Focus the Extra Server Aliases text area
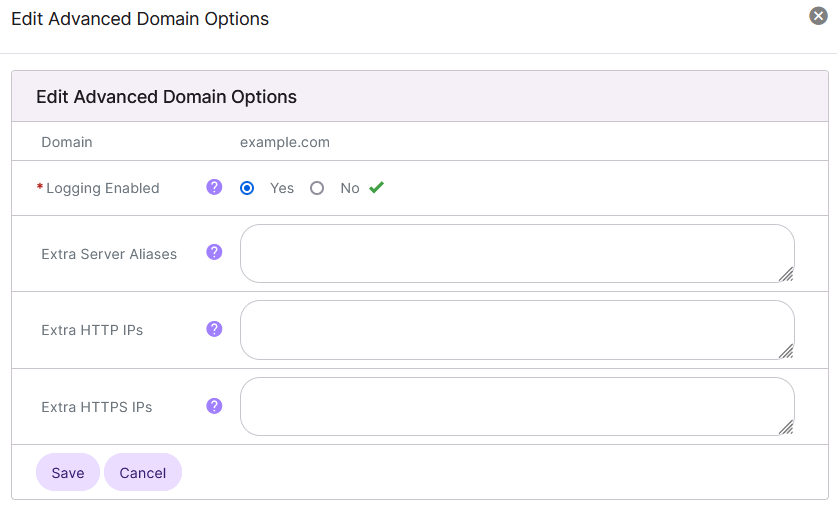837x517 pixels. [x=517, y=253]
